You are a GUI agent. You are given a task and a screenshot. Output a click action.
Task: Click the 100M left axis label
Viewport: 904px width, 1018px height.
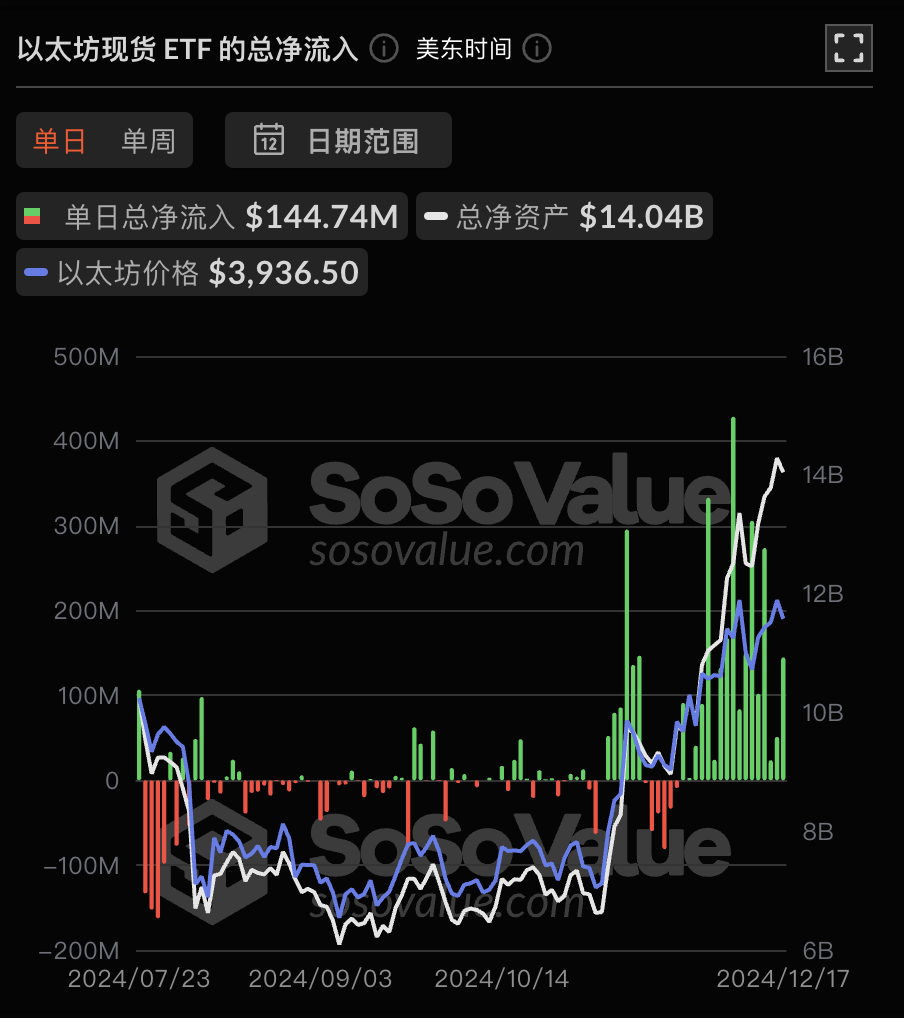pos(88,695)
